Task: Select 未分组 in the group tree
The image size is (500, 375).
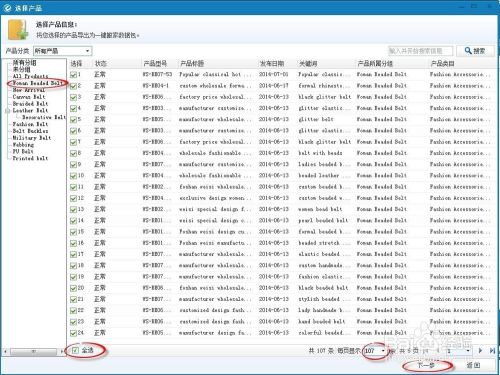Action: (x=21, y=69)
